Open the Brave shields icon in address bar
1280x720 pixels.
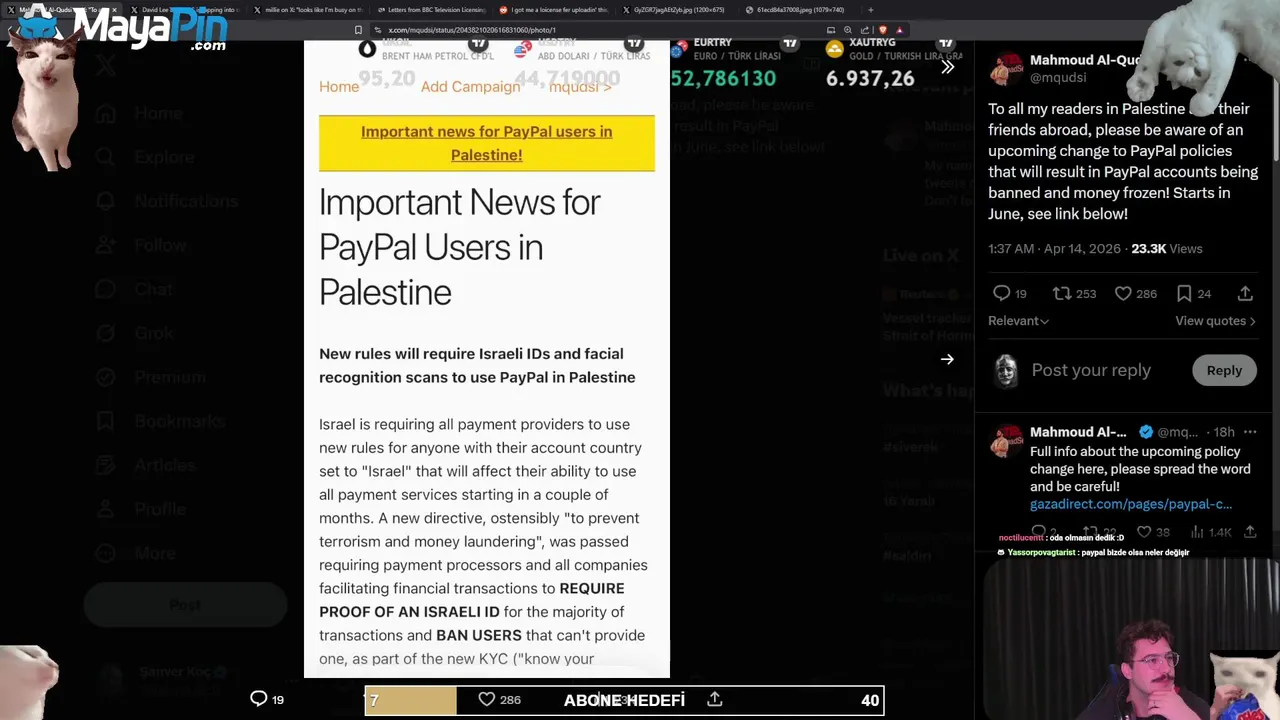pos(883,30)
